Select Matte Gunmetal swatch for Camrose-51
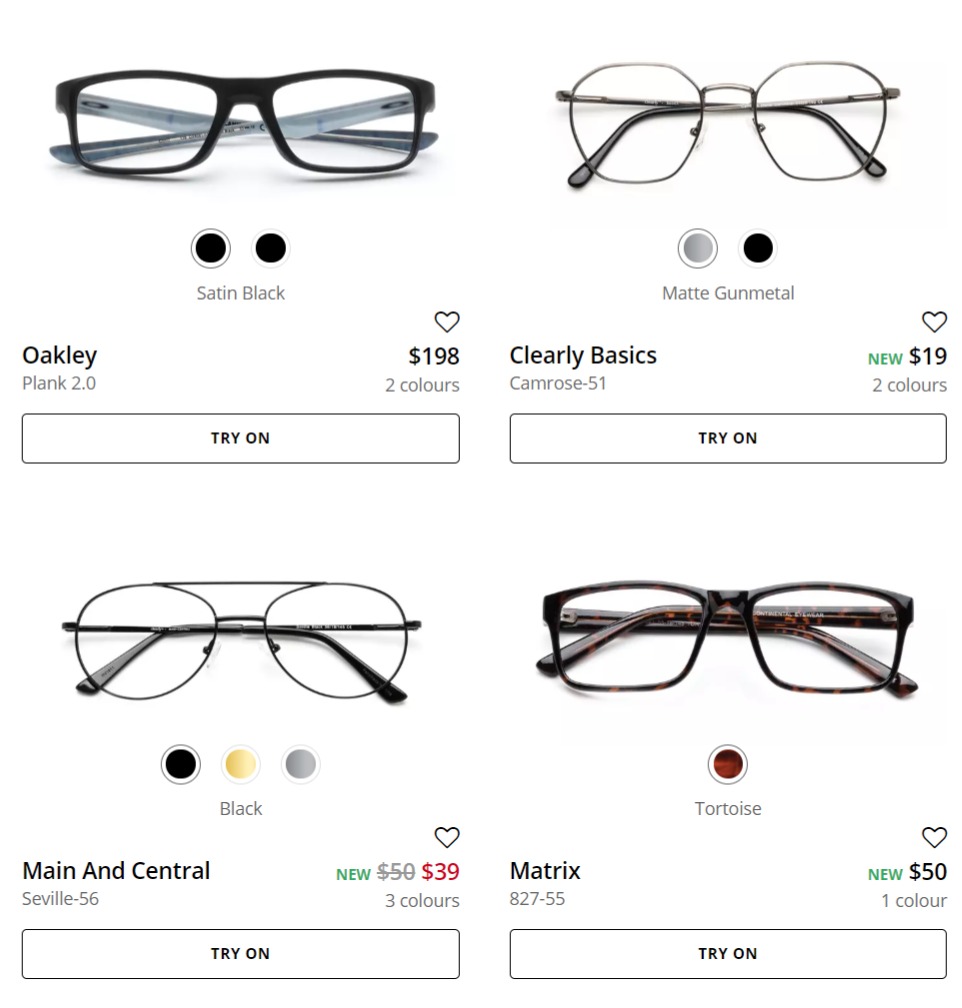The height and width of the screenshot is (1008, 962). tap(698, 248)
